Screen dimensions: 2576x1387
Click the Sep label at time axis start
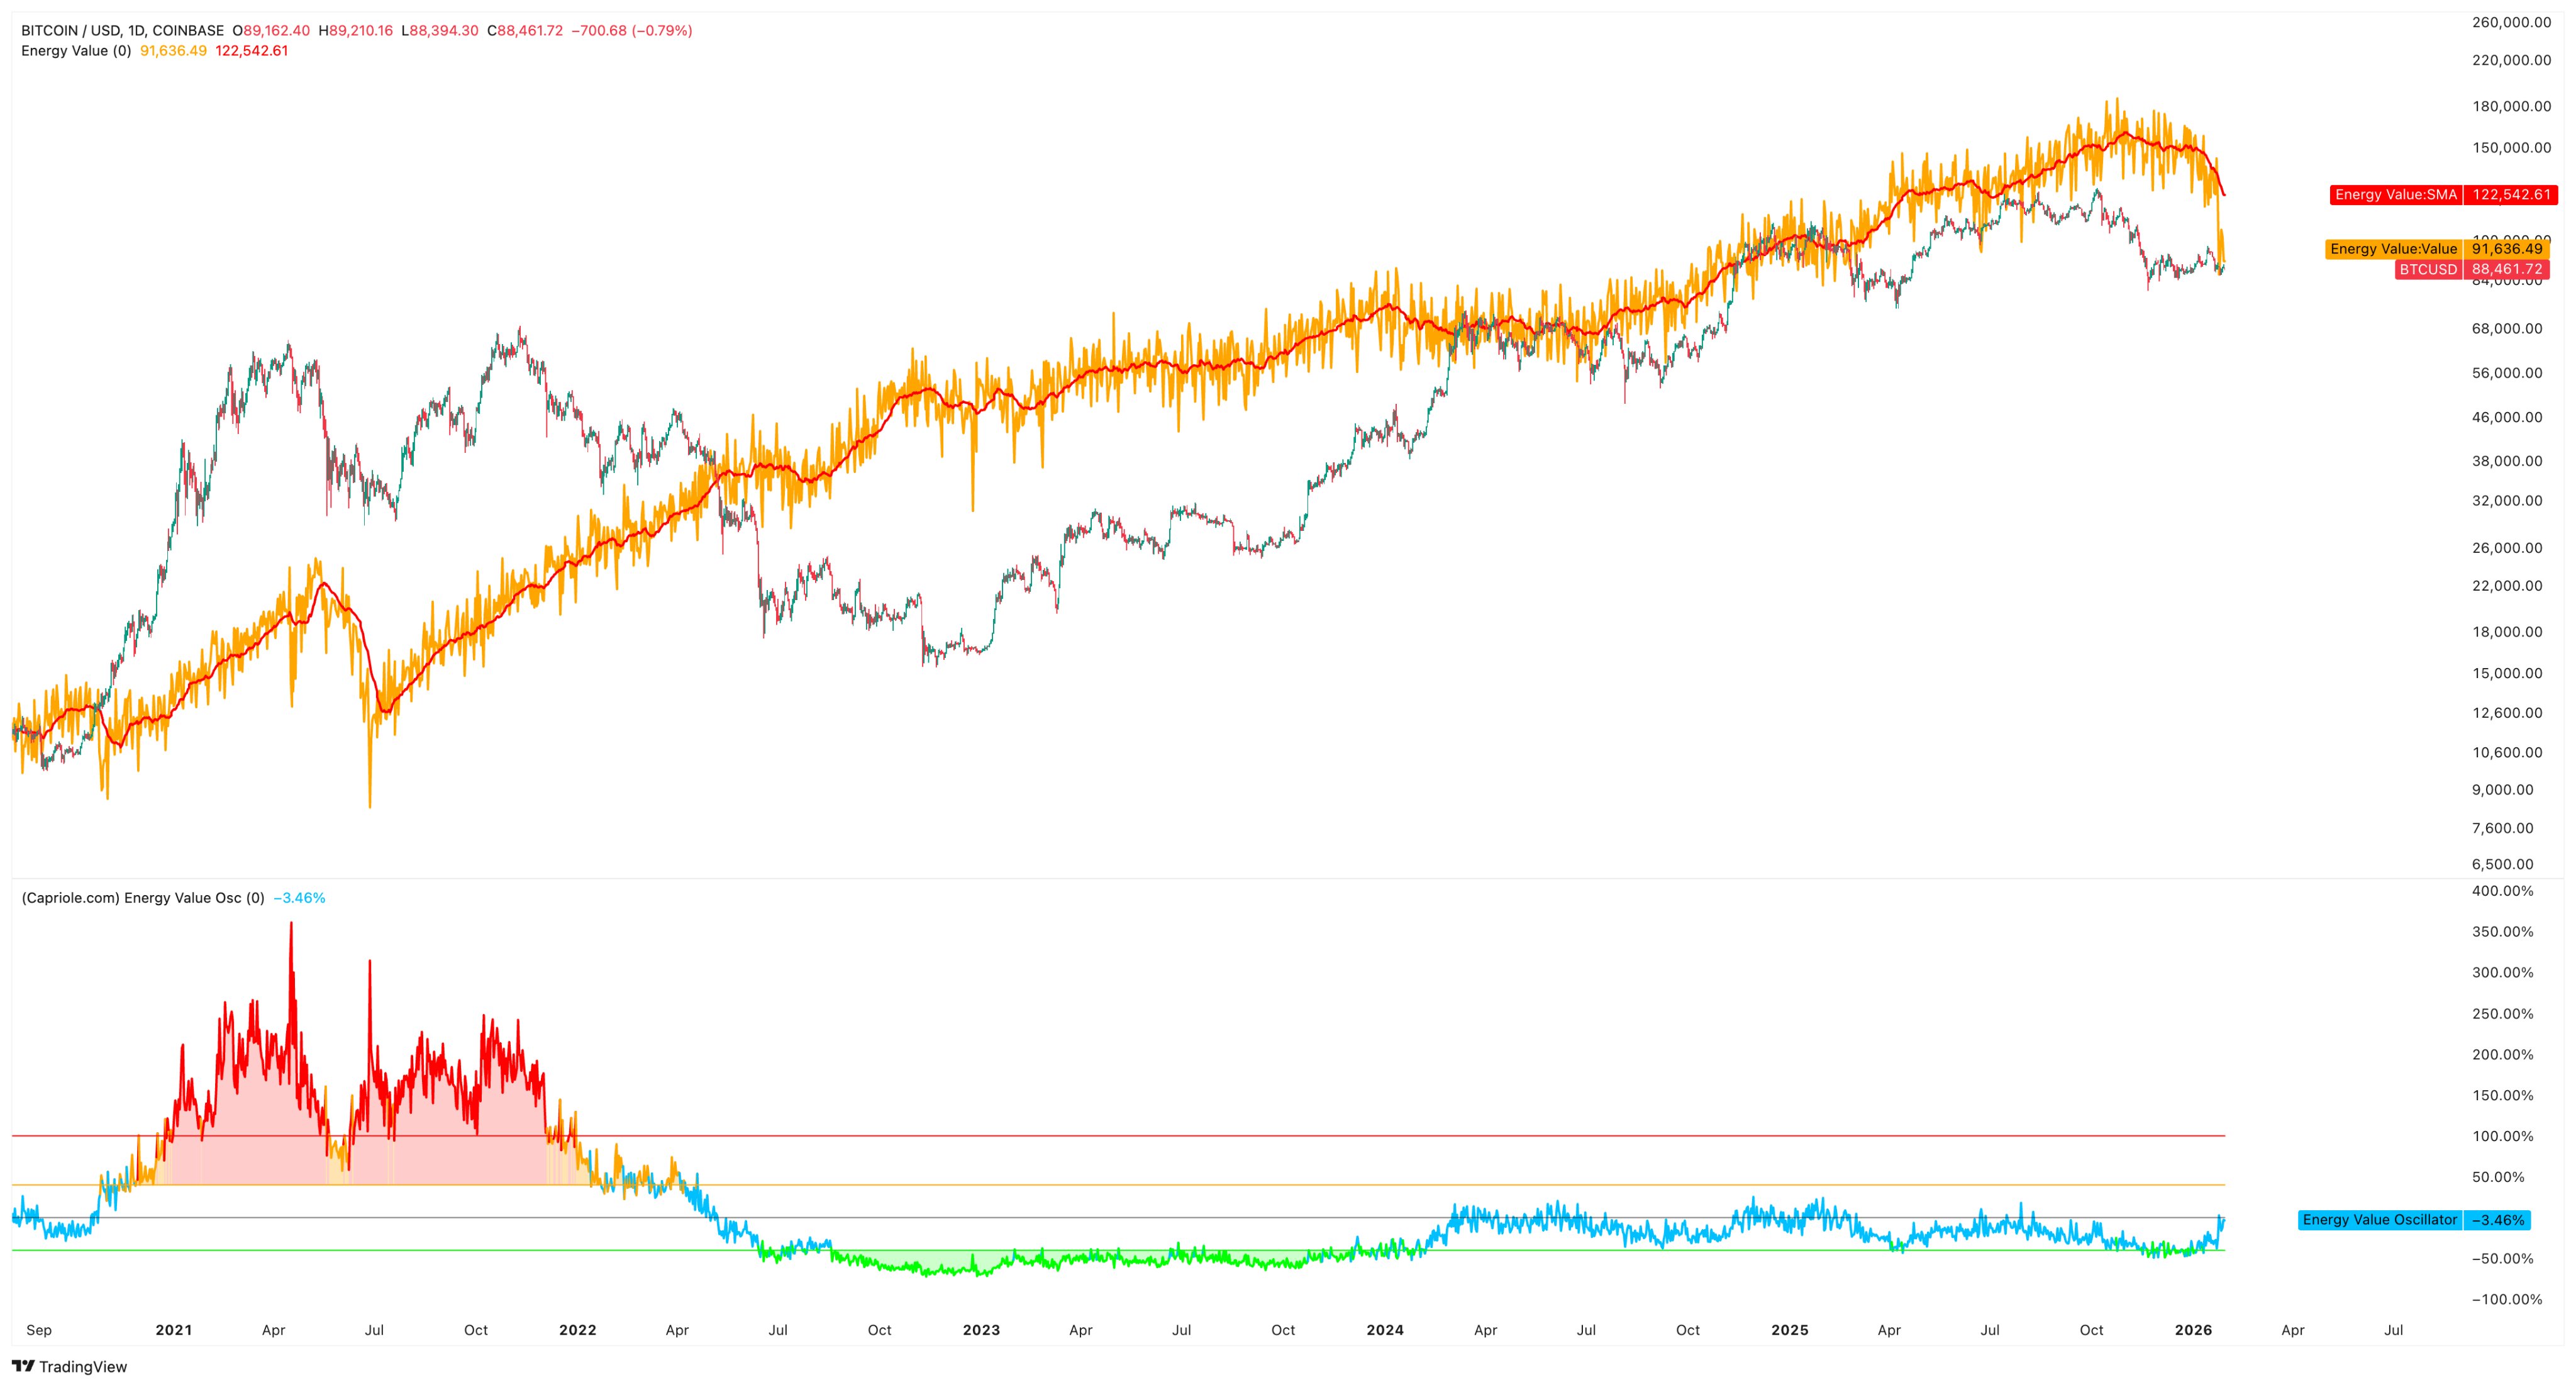tap(39, 1330)
